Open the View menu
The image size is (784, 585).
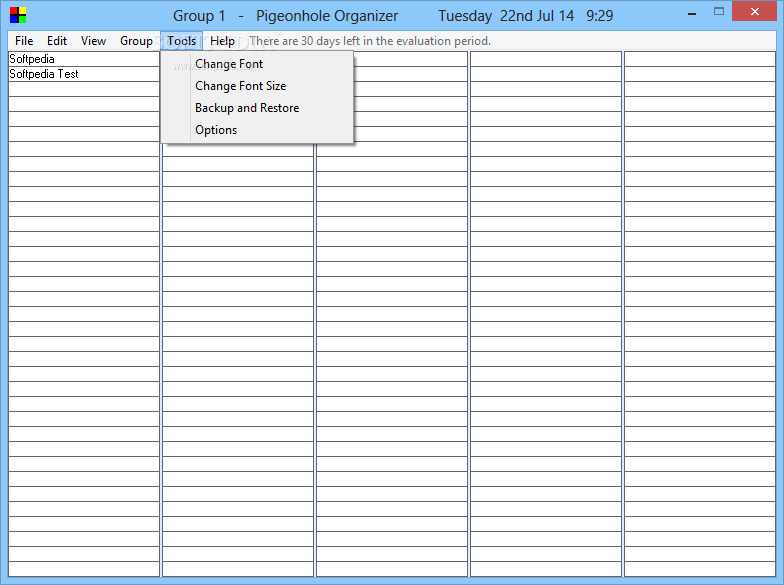94,41
